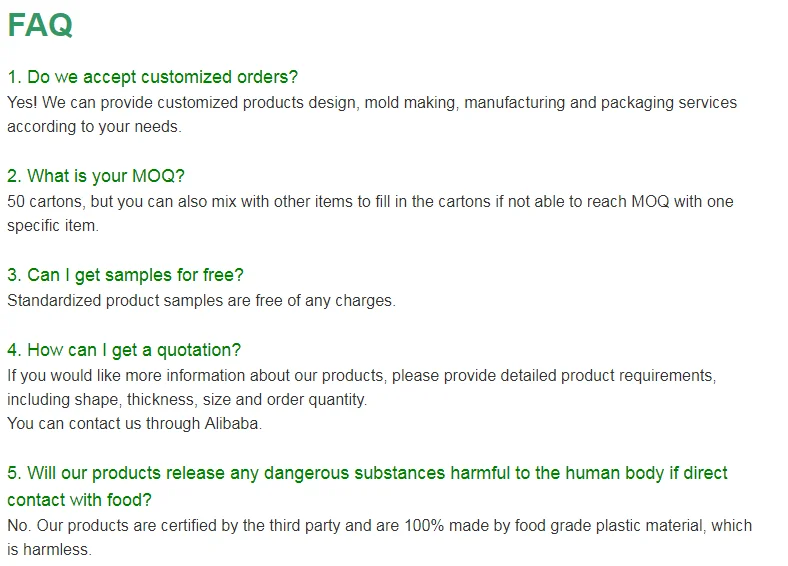
Task: Click the answer starting 'No. Our products are certified'
Action: 379,525
